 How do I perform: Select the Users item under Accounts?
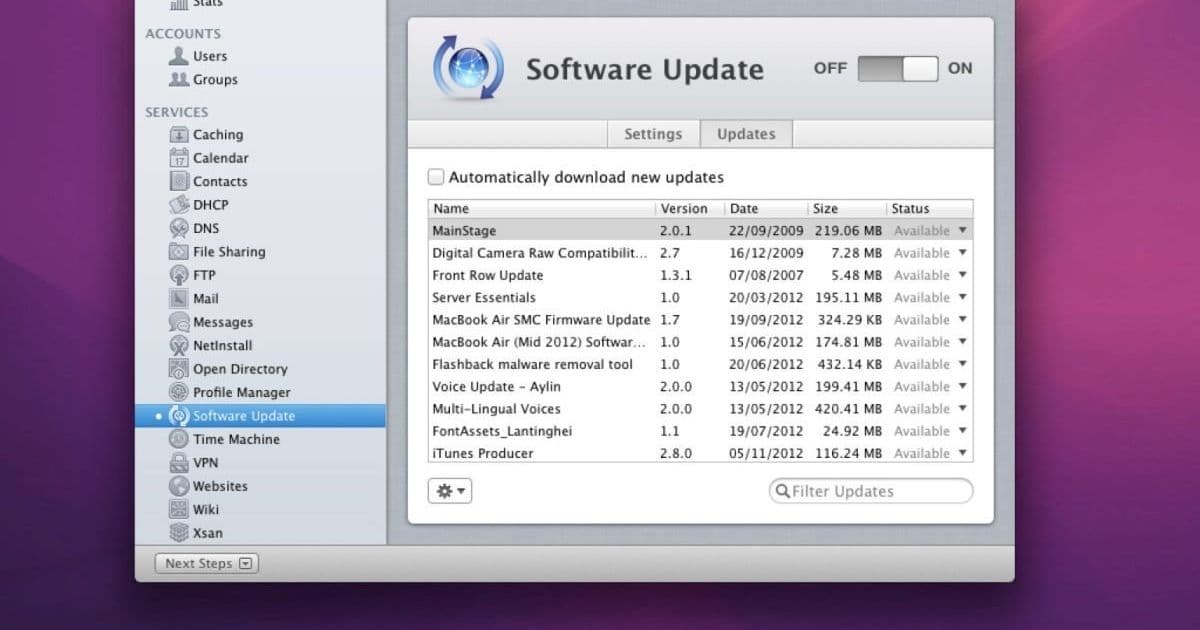209,56
